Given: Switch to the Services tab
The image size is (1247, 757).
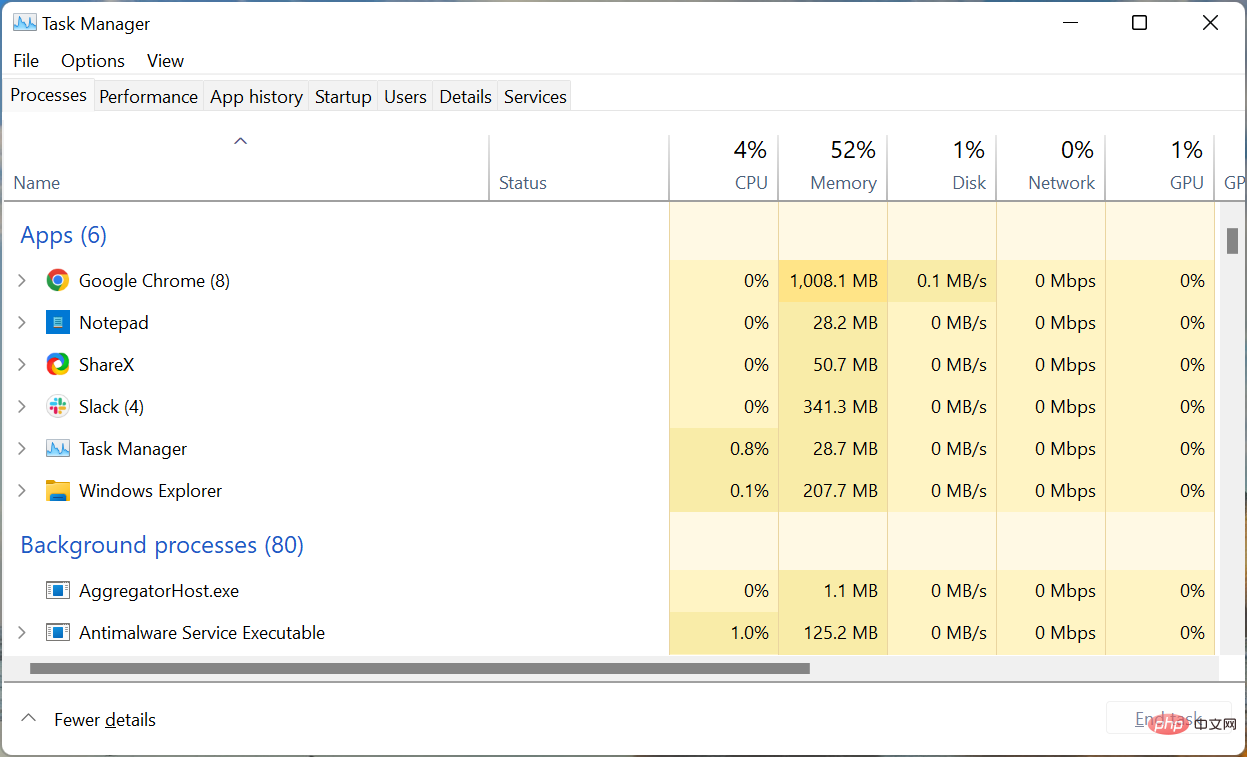Looking at the screenshot, I should tap(535, 97).
